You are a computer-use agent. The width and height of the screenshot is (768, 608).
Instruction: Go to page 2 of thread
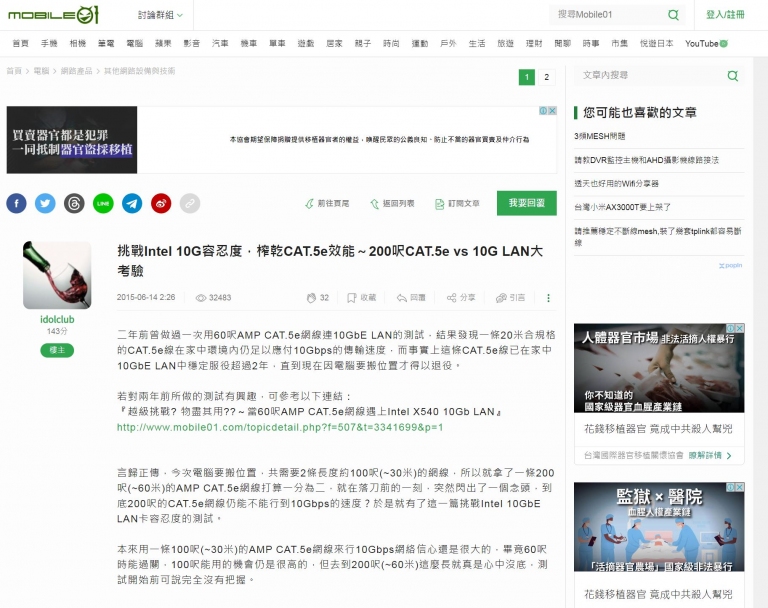click(x=547, y=77)
